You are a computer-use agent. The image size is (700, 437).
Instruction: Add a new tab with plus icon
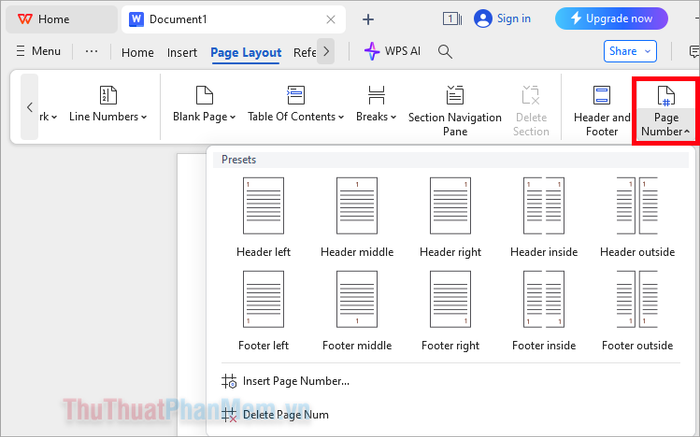(x=368, y=19)
